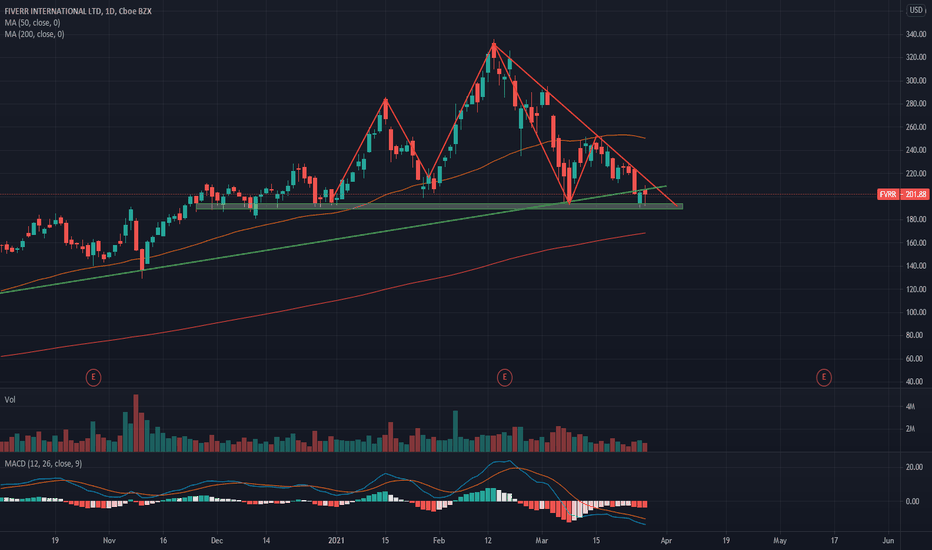Click the 340.00 price axis label
This screenshot has height=550, width=932.
click(916, 34)
